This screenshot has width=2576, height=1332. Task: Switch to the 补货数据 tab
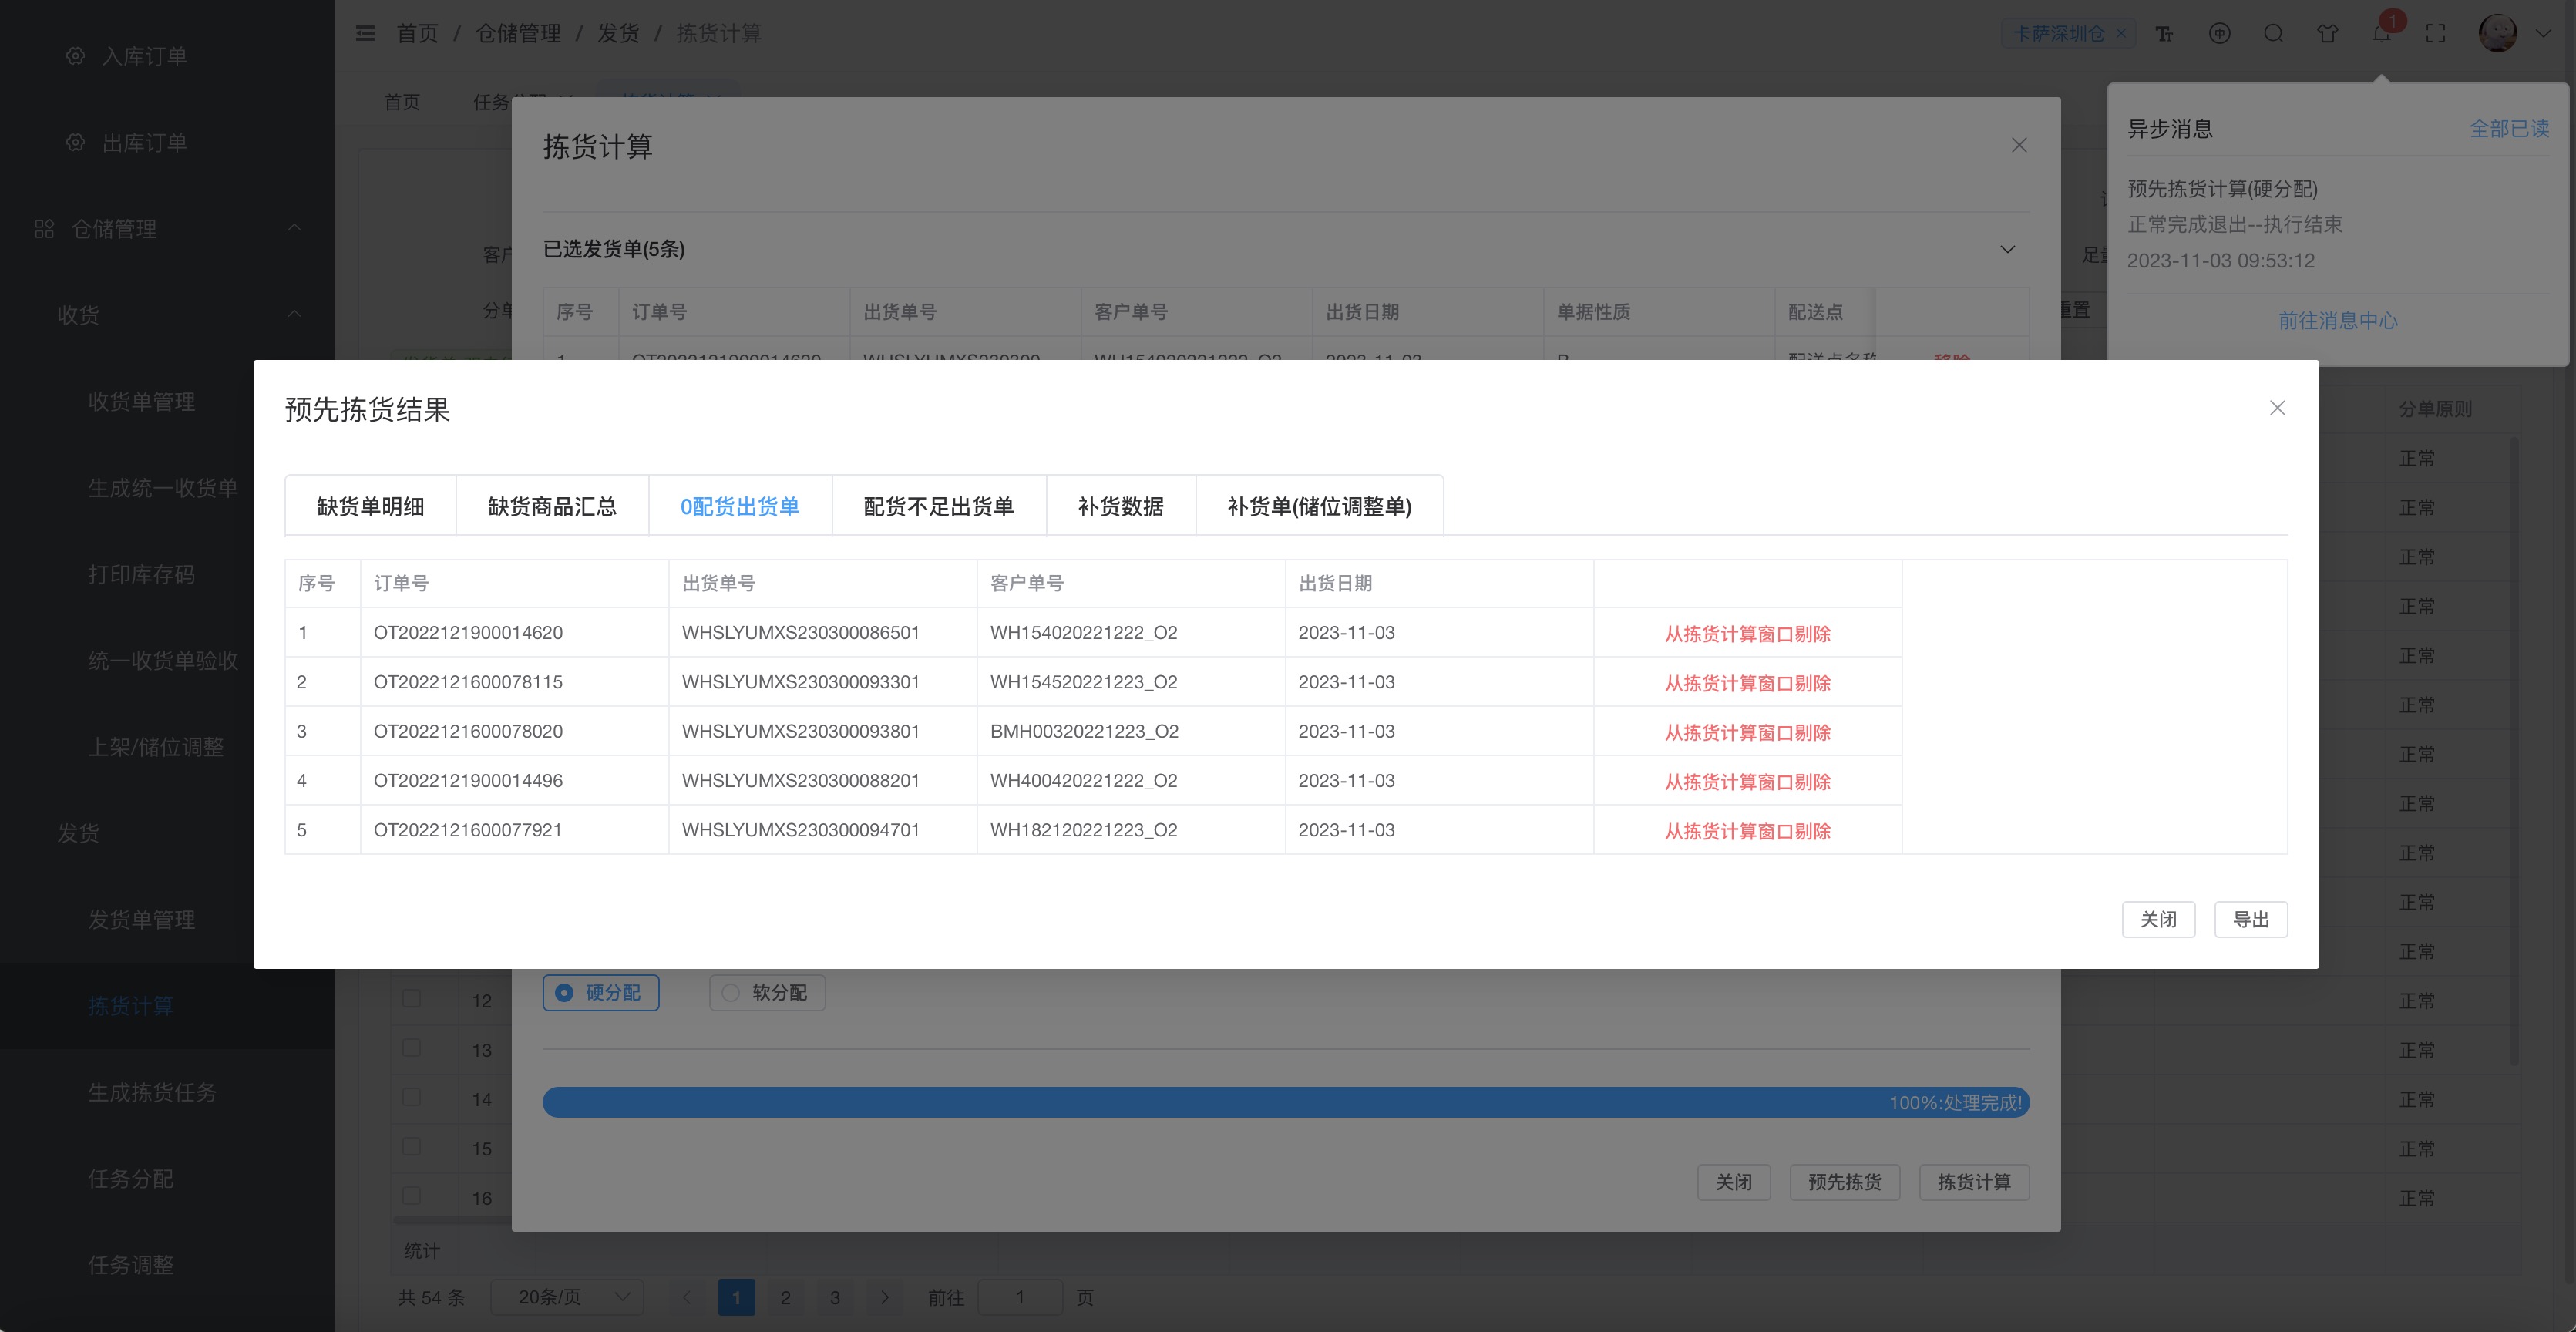(1120, 506)
